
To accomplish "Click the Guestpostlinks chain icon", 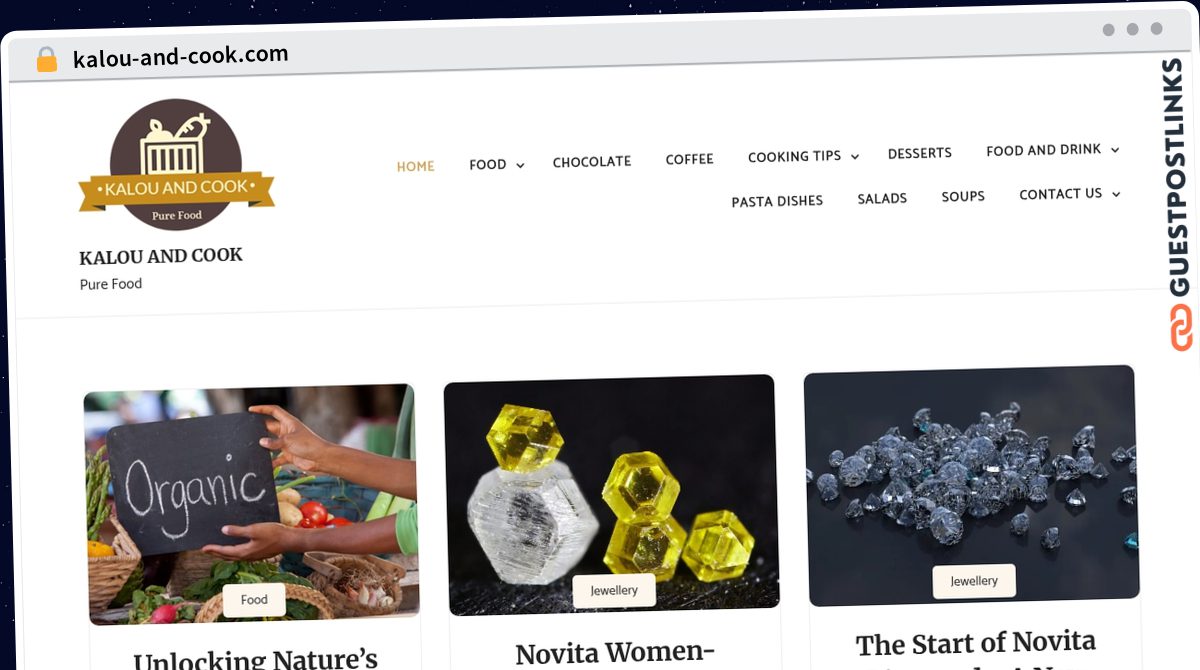I will pos(1182,327).
